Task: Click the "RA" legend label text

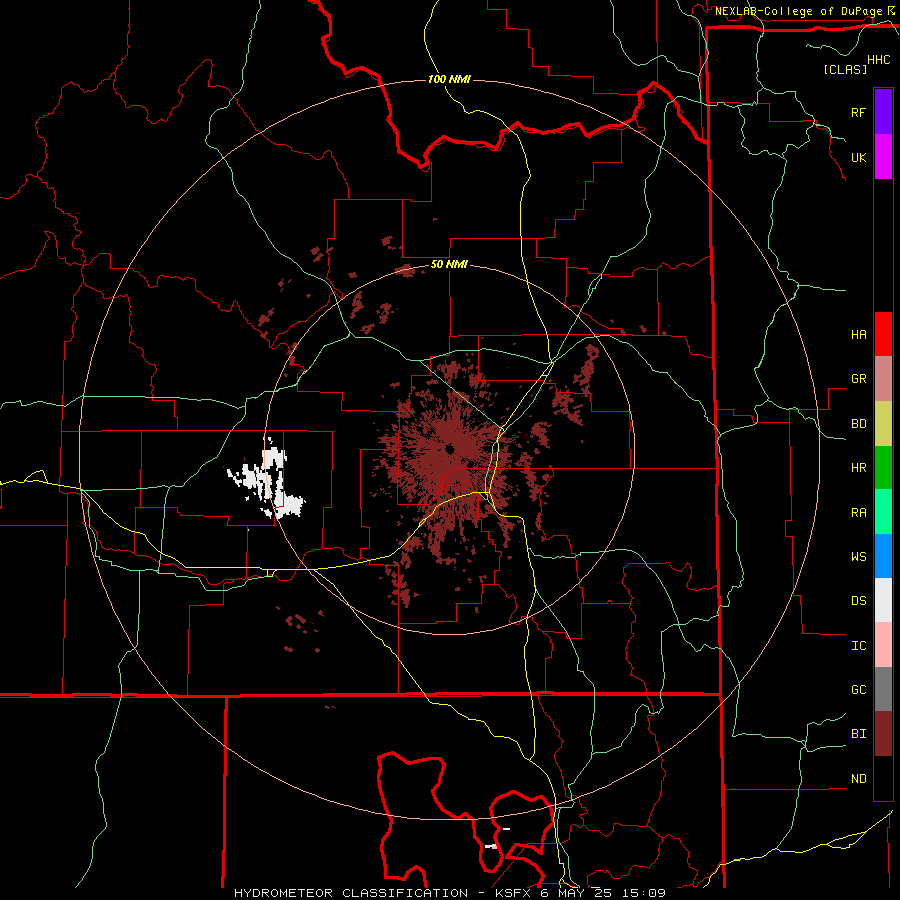Action: pos(858,513)
